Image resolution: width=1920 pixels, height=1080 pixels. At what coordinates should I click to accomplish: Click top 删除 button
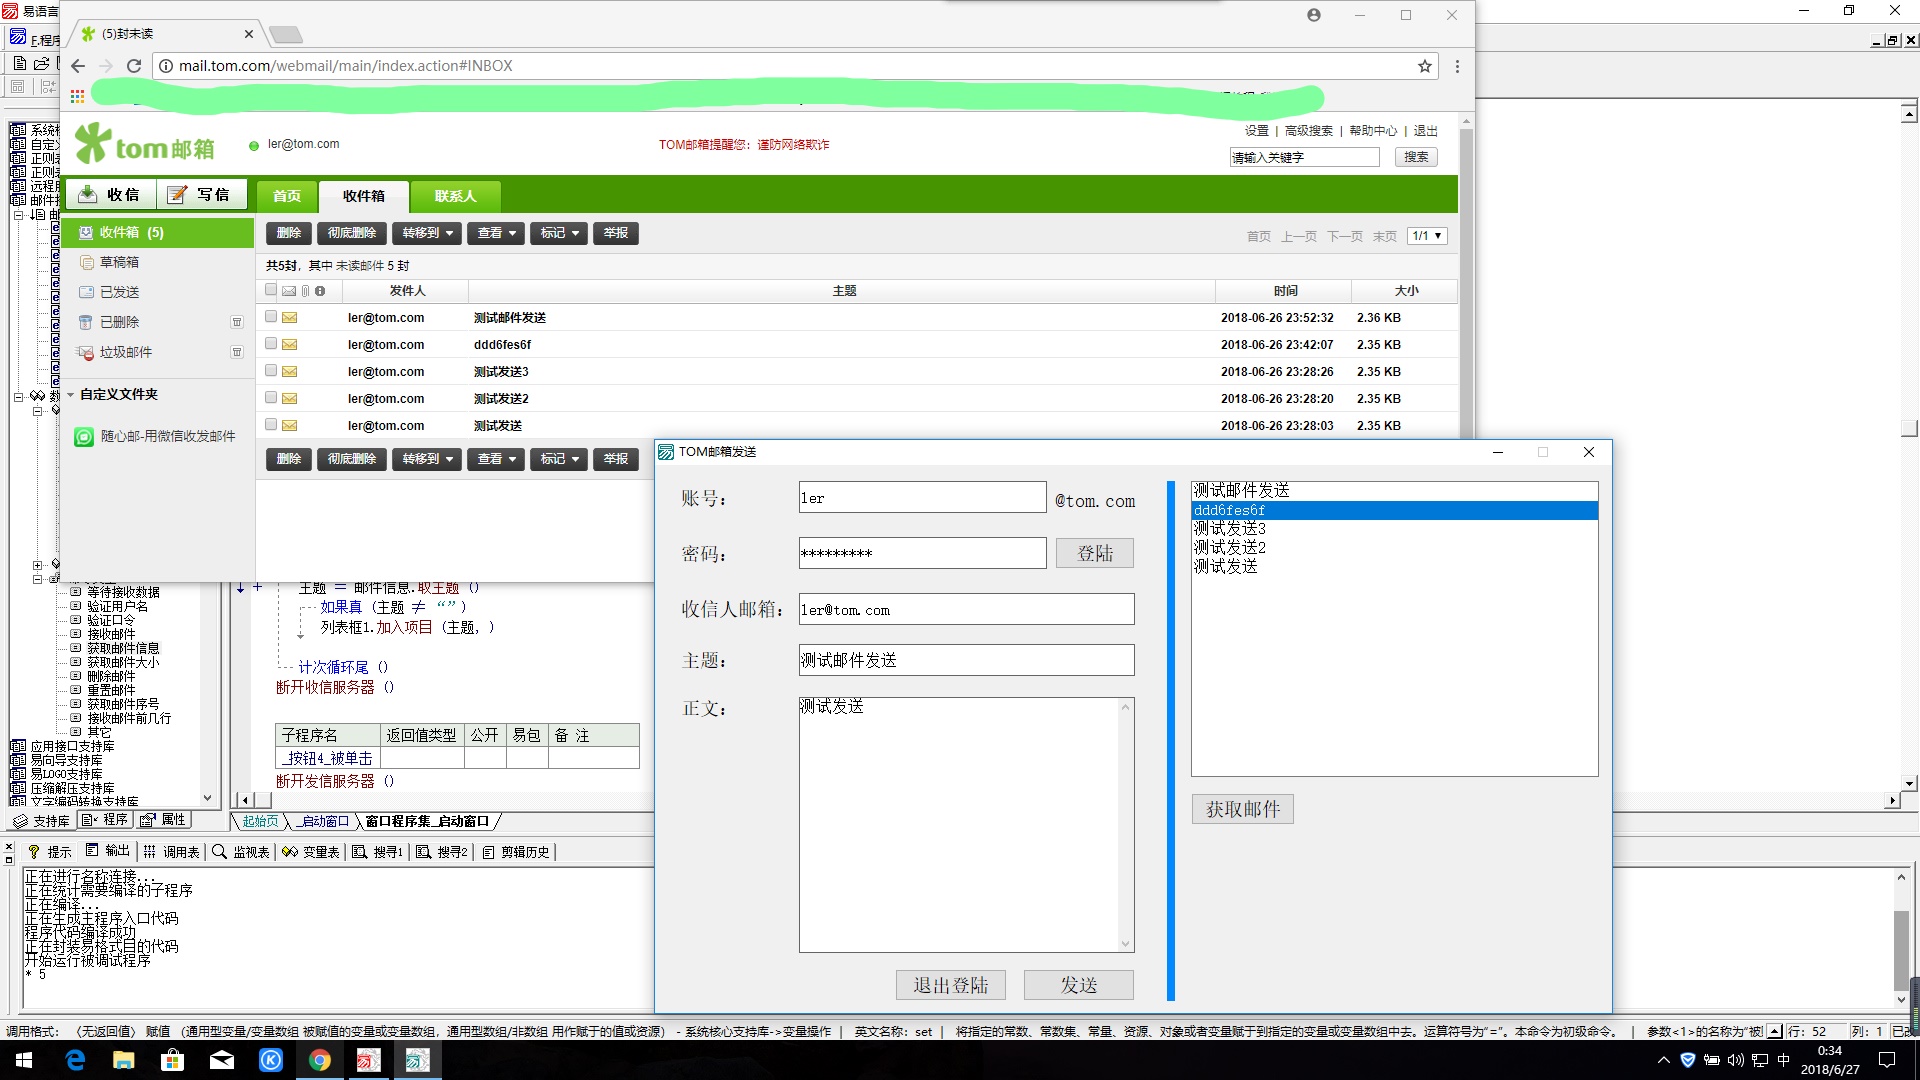[x=289, y=233]
